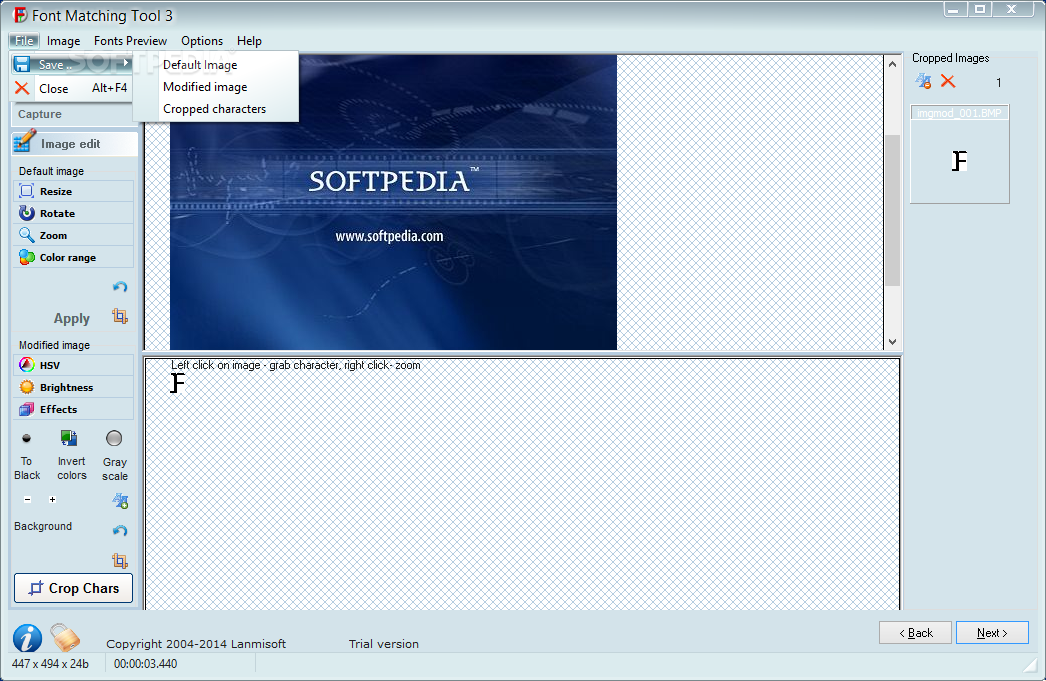Select Cropped characters in Save submenu
This screenshot has height=681, width=1046.
pos(214,109)
